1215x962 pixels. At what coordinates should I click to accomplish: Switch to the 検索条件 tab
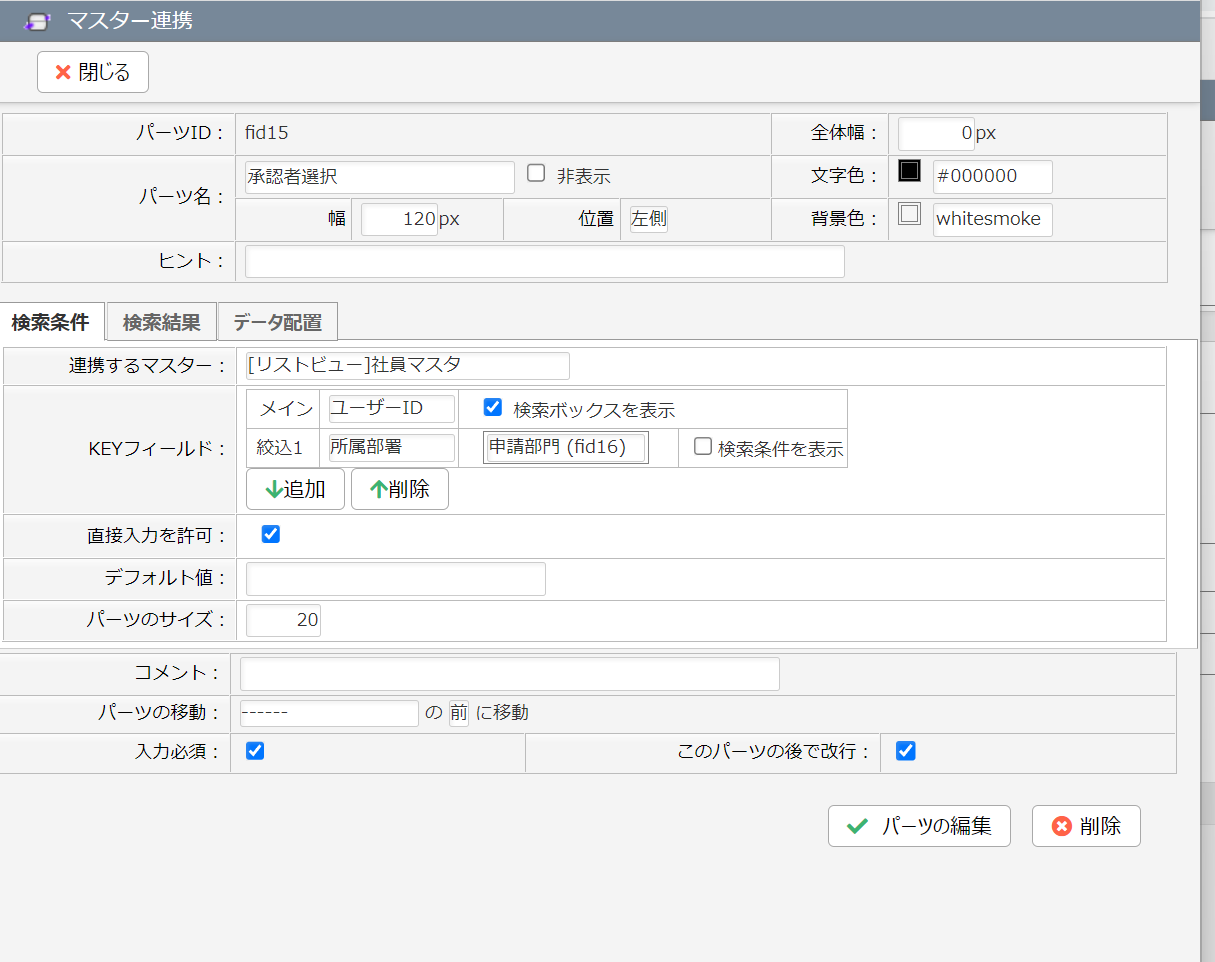50,322
